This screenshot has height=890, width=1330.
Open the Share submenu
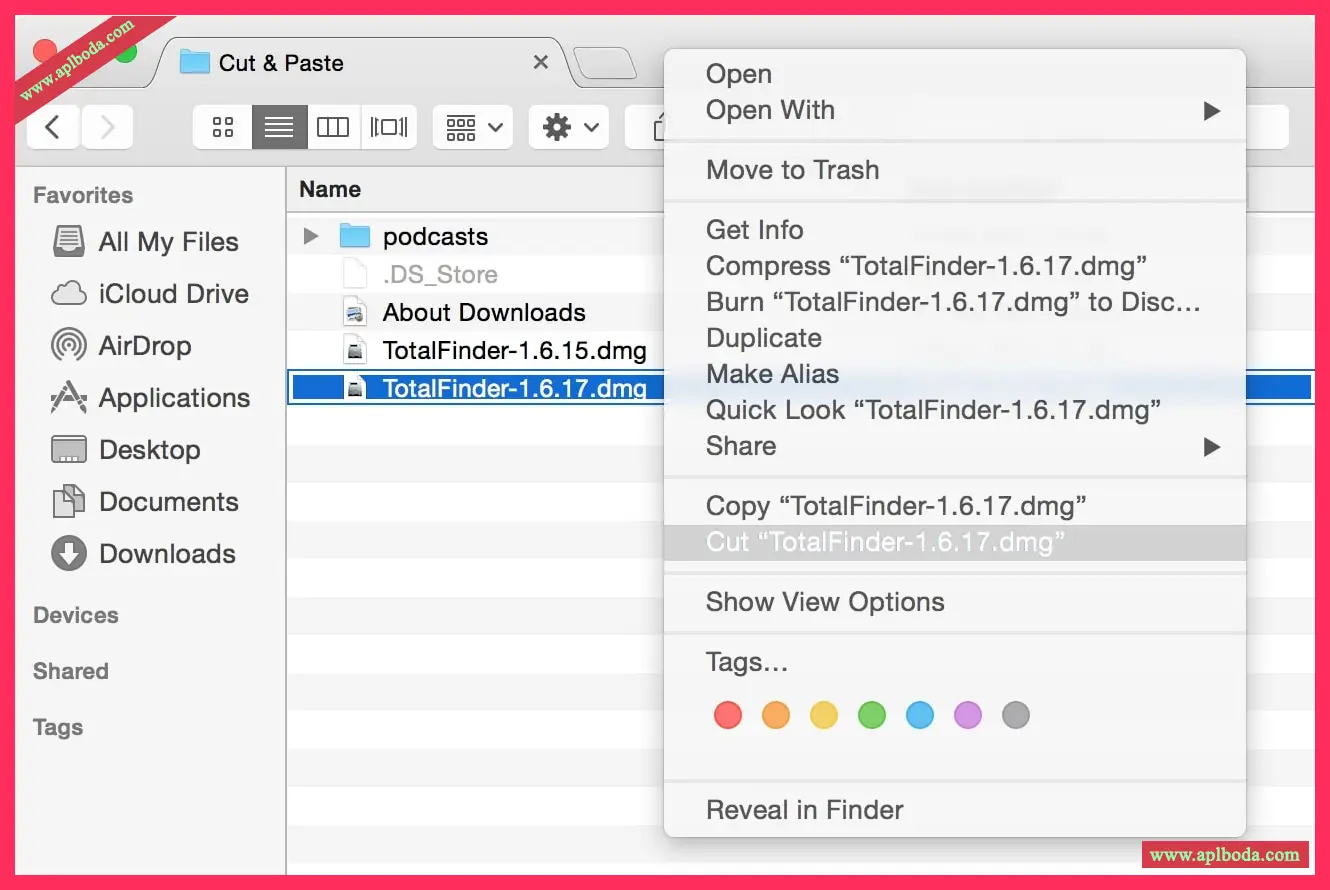click(x=740, y=446)
